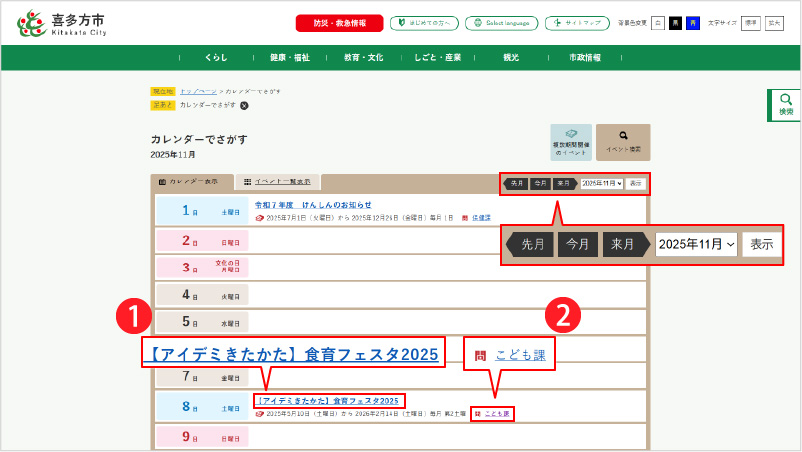Switch to the イベント一覧表示 tab
This screenshot has width=802, height=452.
278,182
